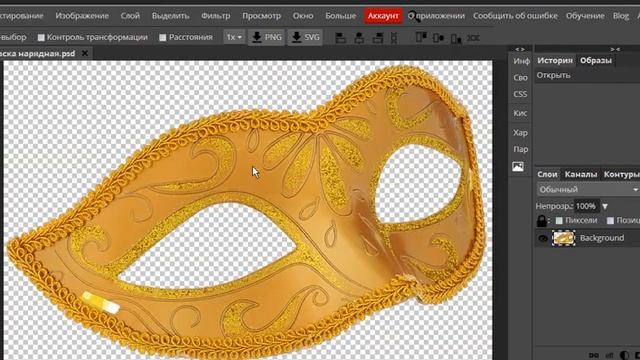Open the Хар (Character) side panel
The height and width of the screenshot is (360, 640).
520,133
